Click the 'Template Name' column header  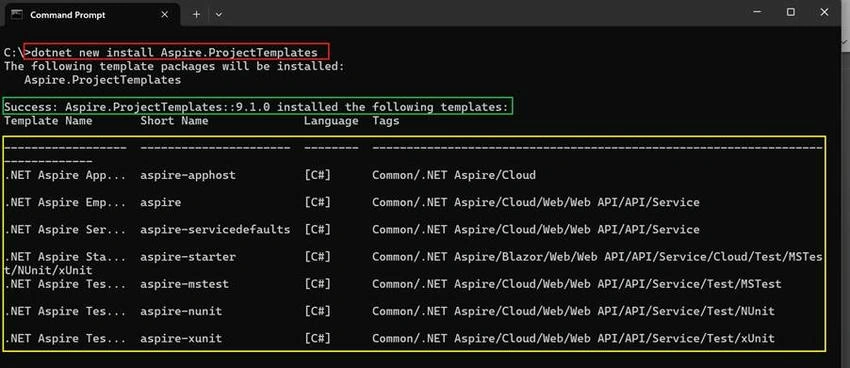point(48,121)
